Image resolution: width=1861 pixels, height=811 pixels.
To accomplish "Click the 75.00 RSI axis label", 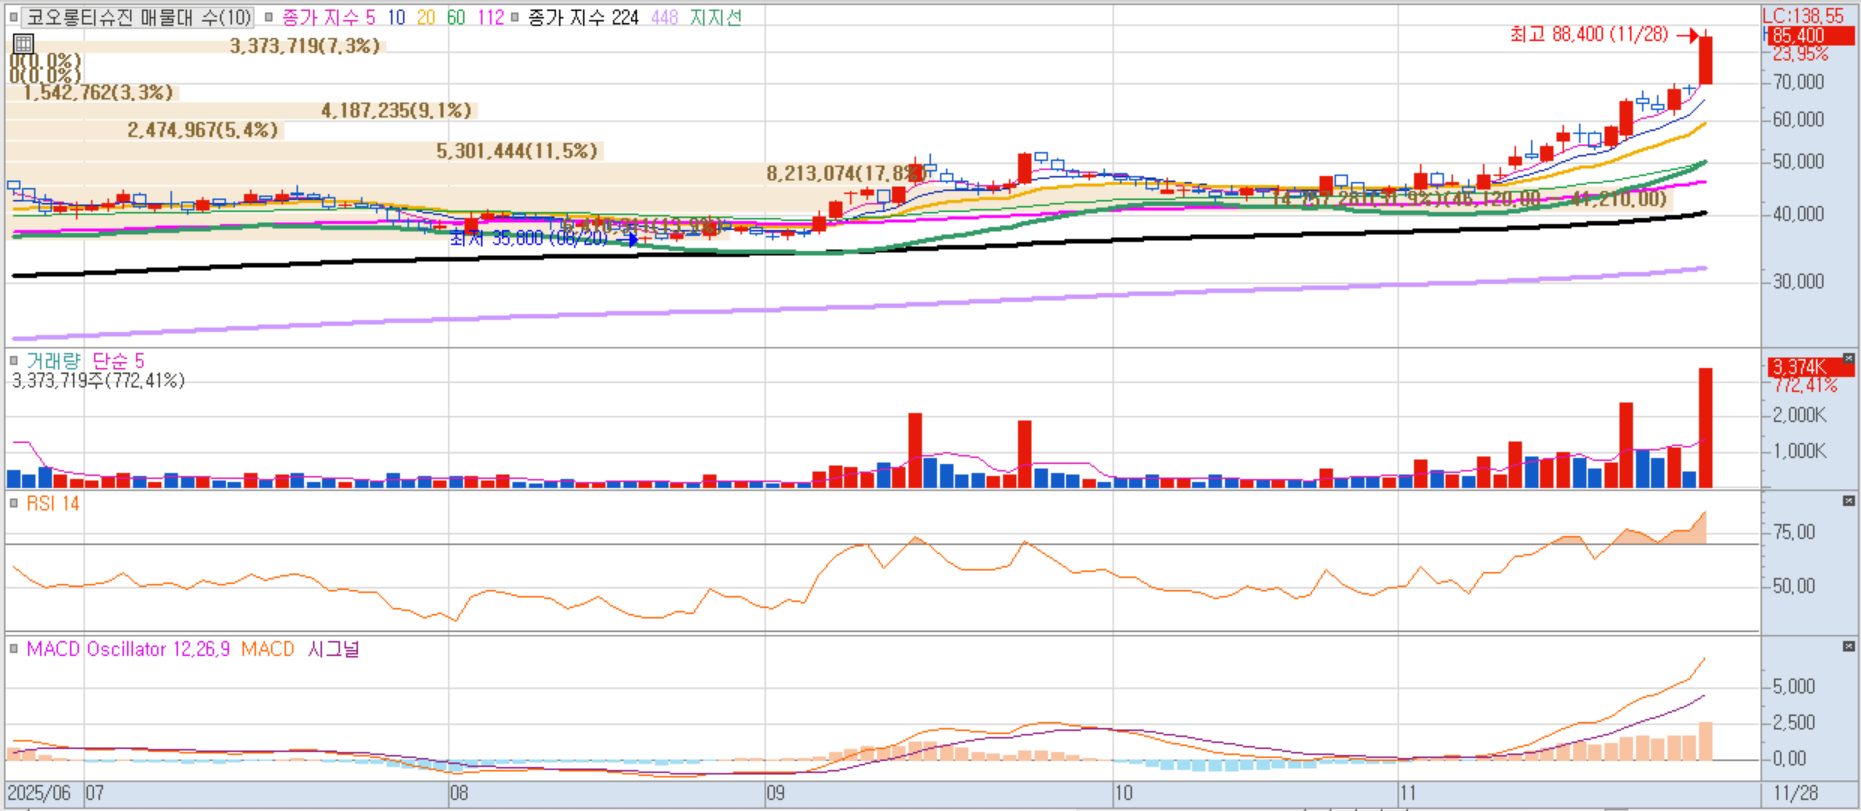I will click(x=1793, y=532).
